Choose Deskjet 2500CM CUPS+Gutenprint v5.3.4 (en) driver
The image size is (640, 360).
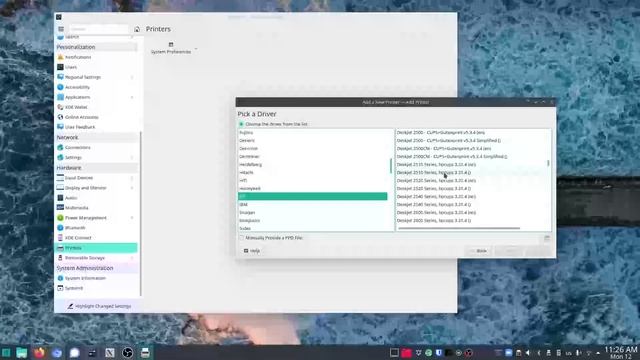point(444,149)
